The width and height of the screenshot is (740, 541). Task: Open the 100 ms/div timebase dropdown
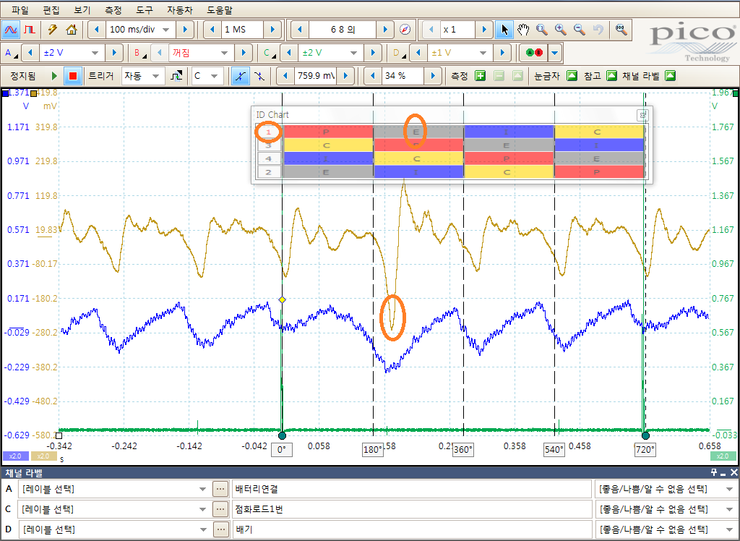pyautogui.click(x=166, y=30)
